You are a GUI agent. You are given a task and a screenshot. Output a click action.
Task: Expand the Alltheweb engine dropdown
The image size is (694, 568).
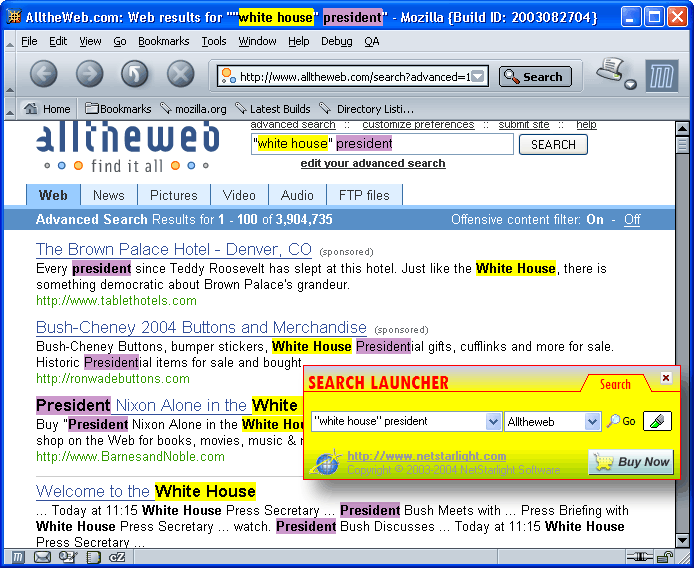point(592,421)
